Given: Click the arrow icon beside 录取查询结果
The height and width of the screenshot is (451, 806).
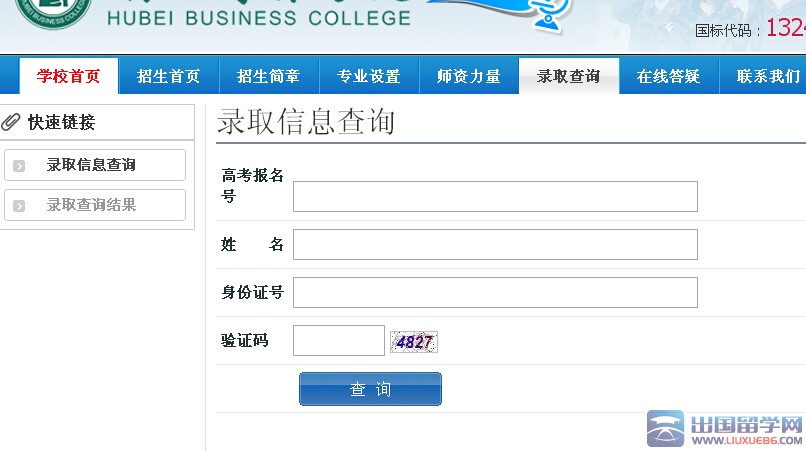Looking at the screenshot, I should [x=19, y=206].
